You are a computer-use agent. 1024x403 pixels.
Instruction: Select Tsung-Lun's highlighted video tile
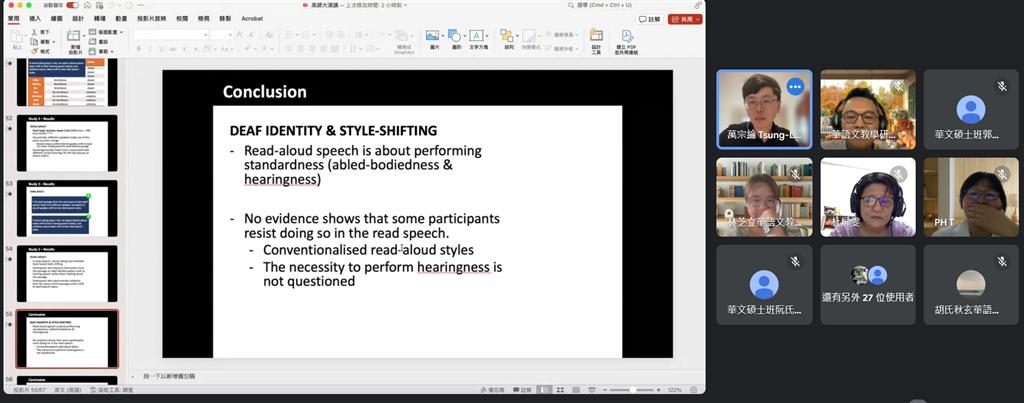point(764,110)
